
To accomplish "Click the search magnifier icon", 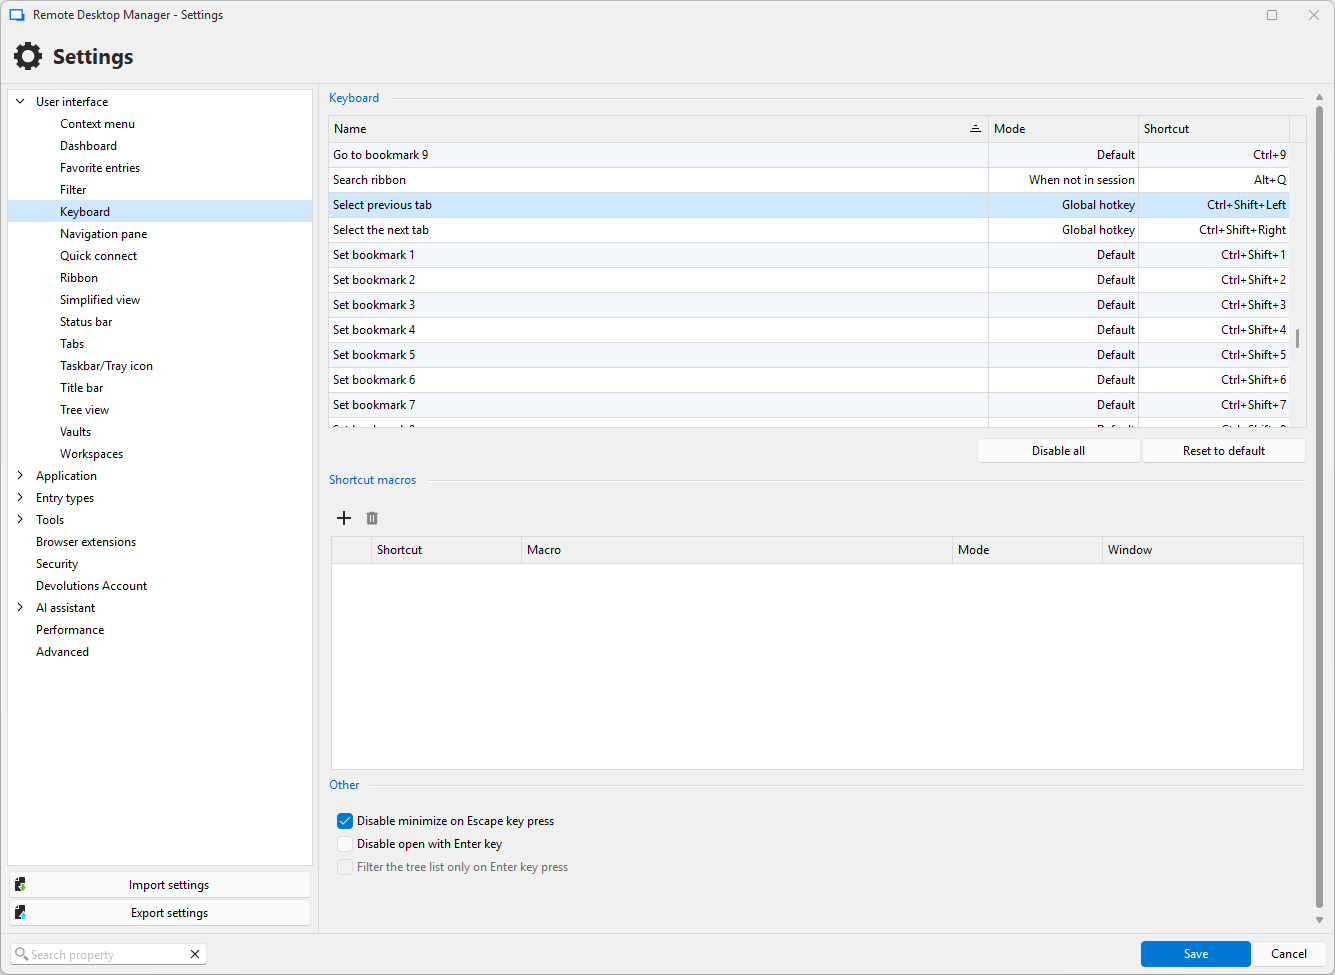I will 21,954.
